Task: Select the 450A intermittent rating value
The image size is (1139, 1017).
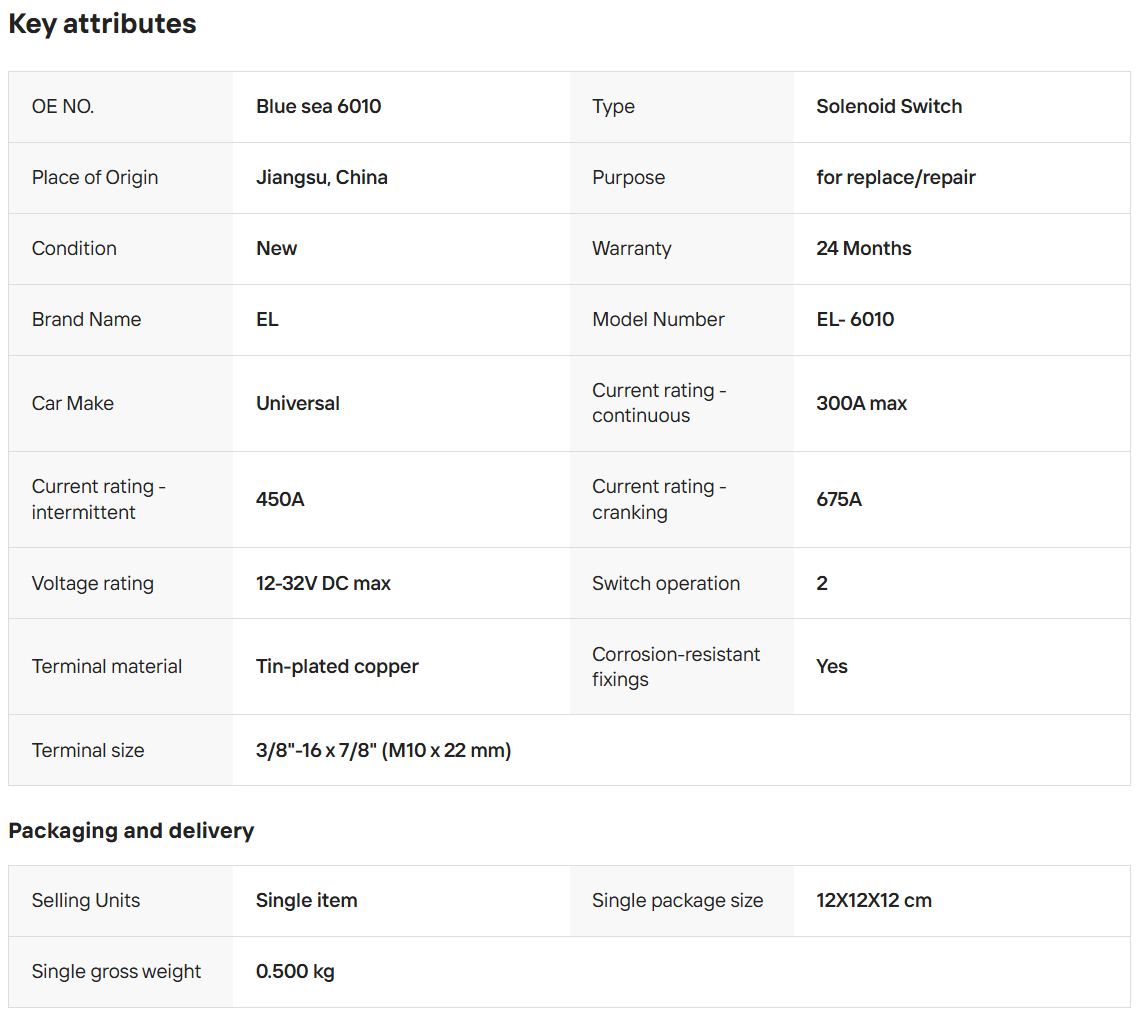Action: [x=280, y=499]
